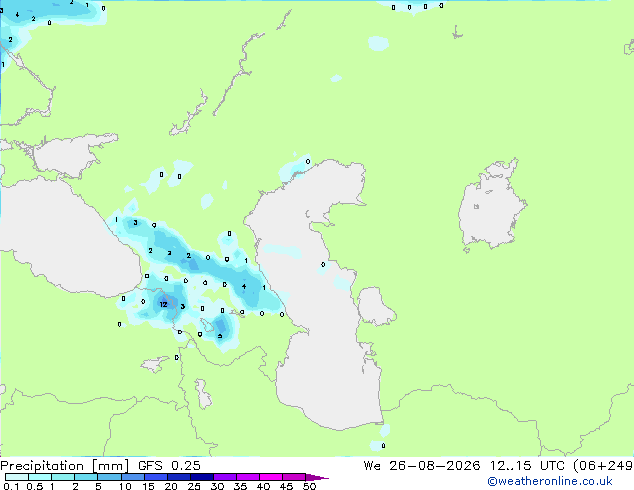Click the legend label '25'
Screen dimensions: 634x490
[194, 486]
